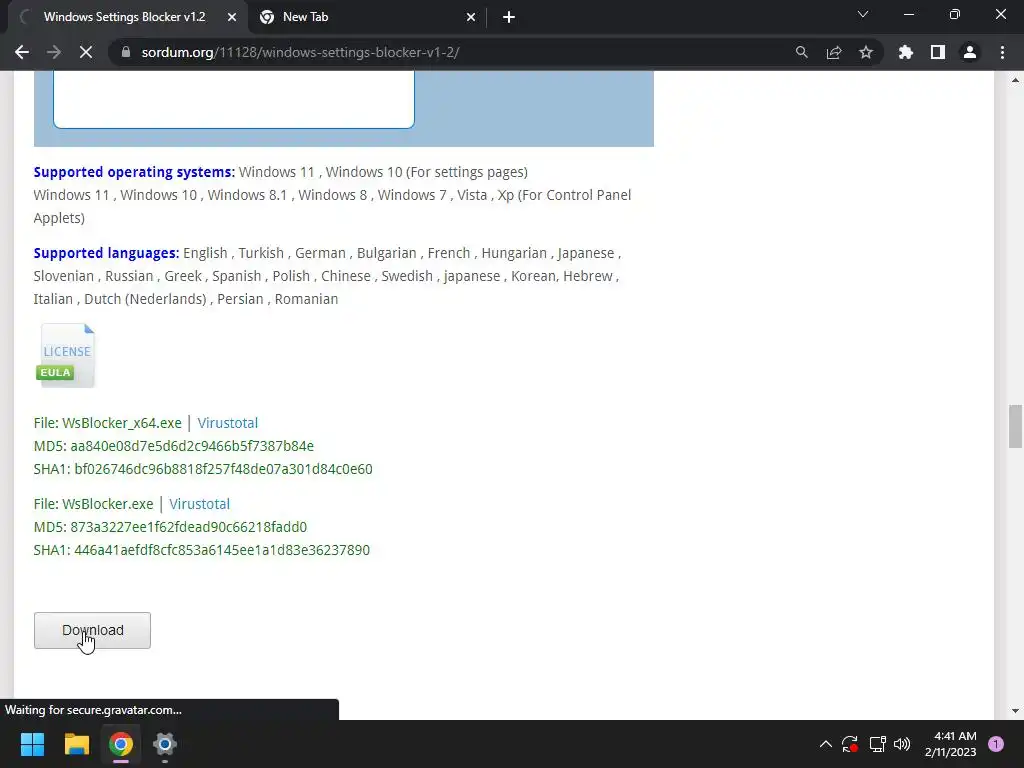Click the Chrome taskbar icon
1024x768 pixels.
point(121,744)
